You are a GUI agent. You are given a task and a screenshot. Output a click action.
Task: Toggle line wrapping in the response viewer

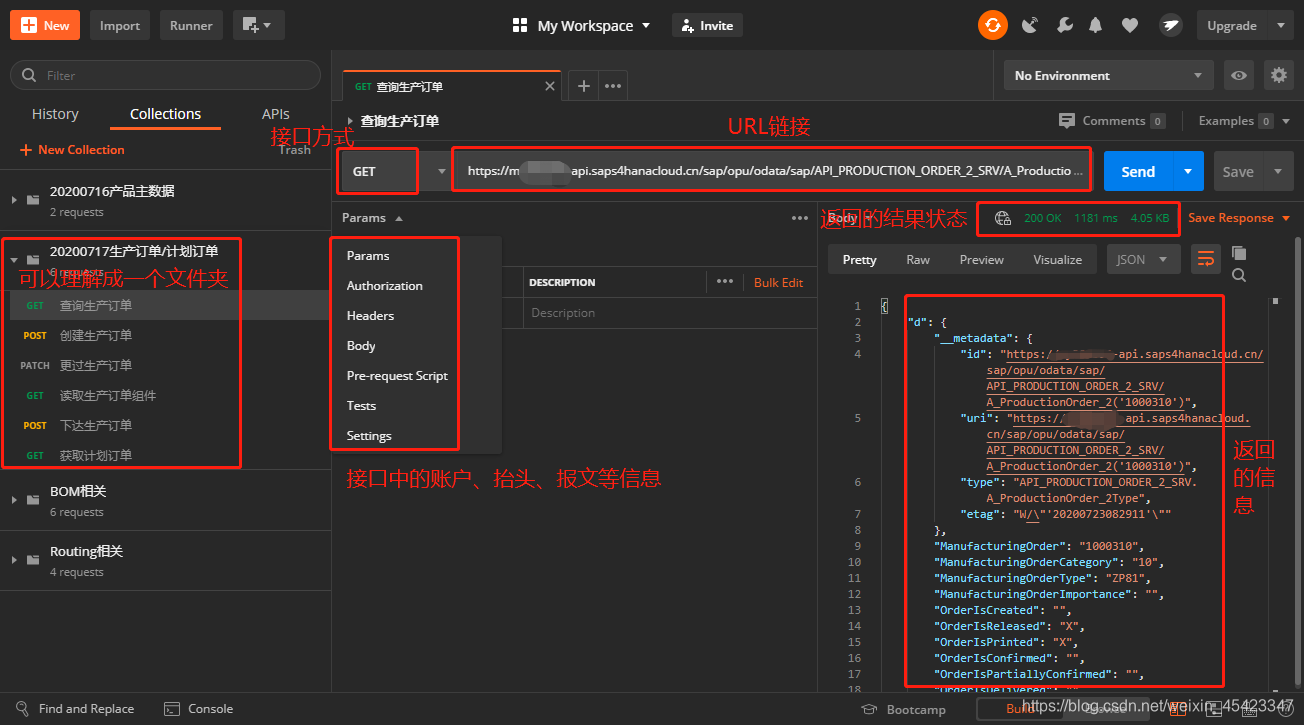[1206, 259]
